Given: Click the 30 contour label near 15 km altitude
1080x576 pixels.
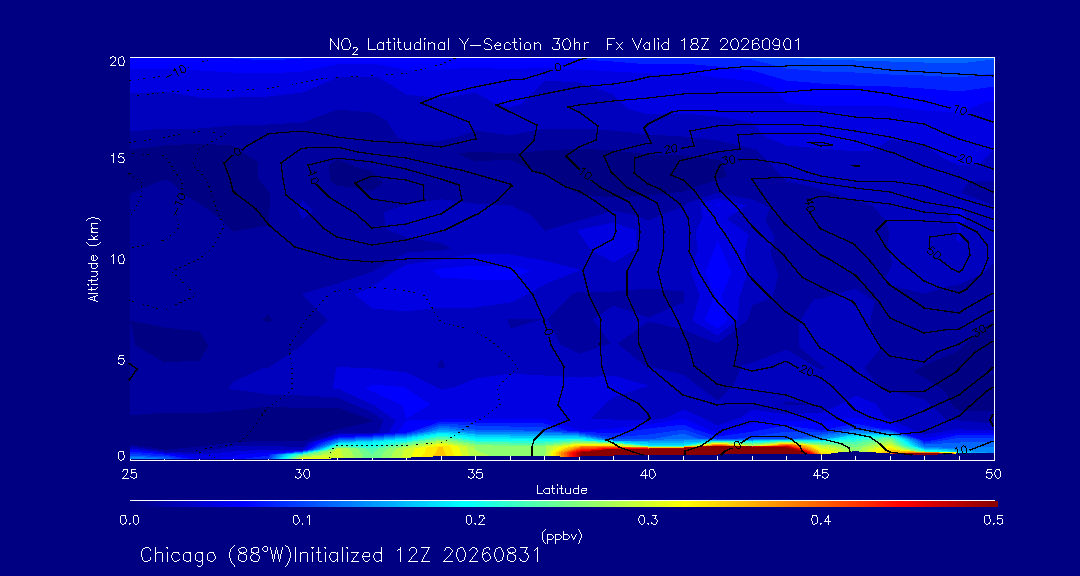Looking at the screenshot, I should point(729,160).
